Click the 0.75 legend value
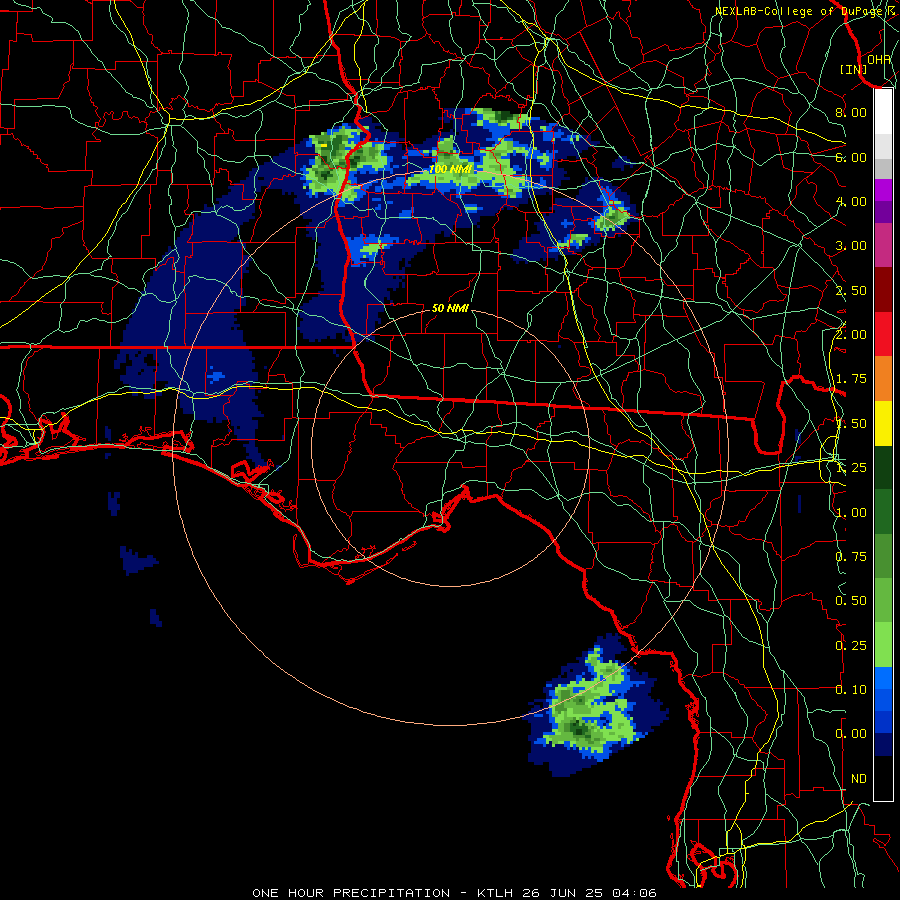 [x=851, y=557]
